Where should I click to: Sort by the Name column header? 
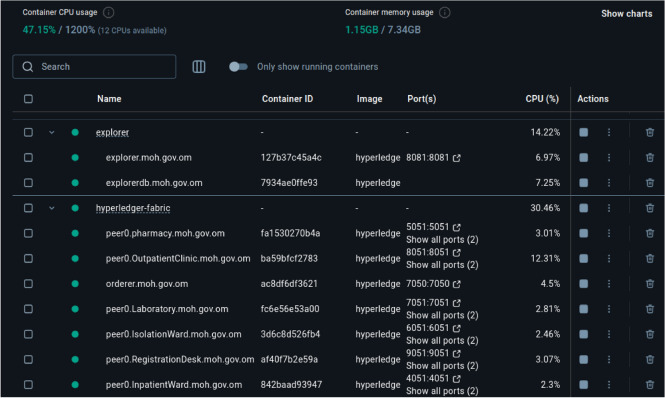(x=109, y=99)
